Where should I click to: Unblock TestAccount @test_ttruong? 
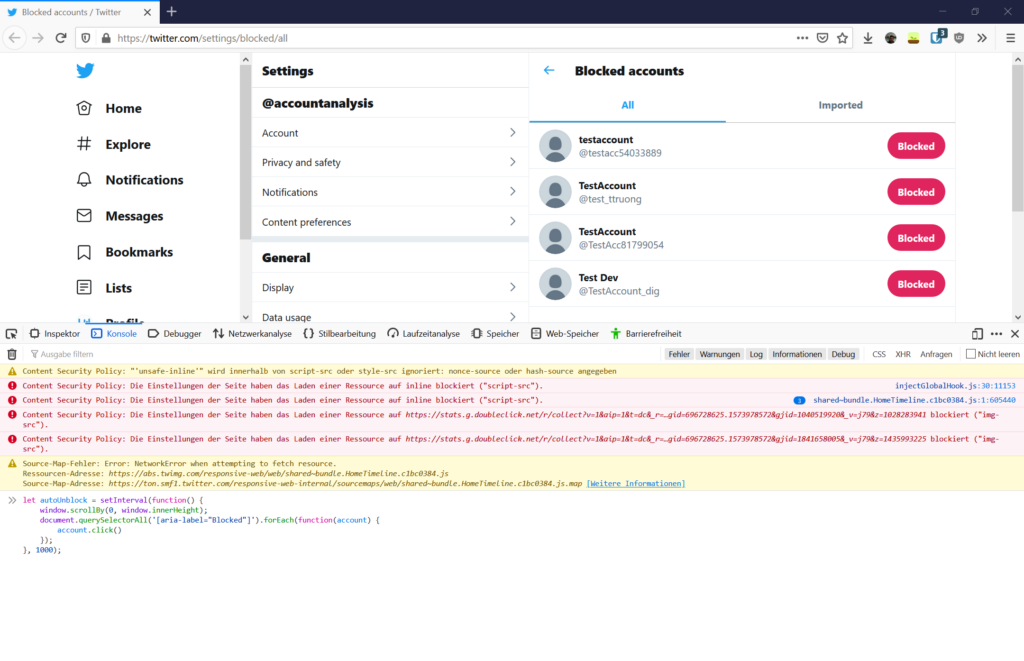(916, 192)
